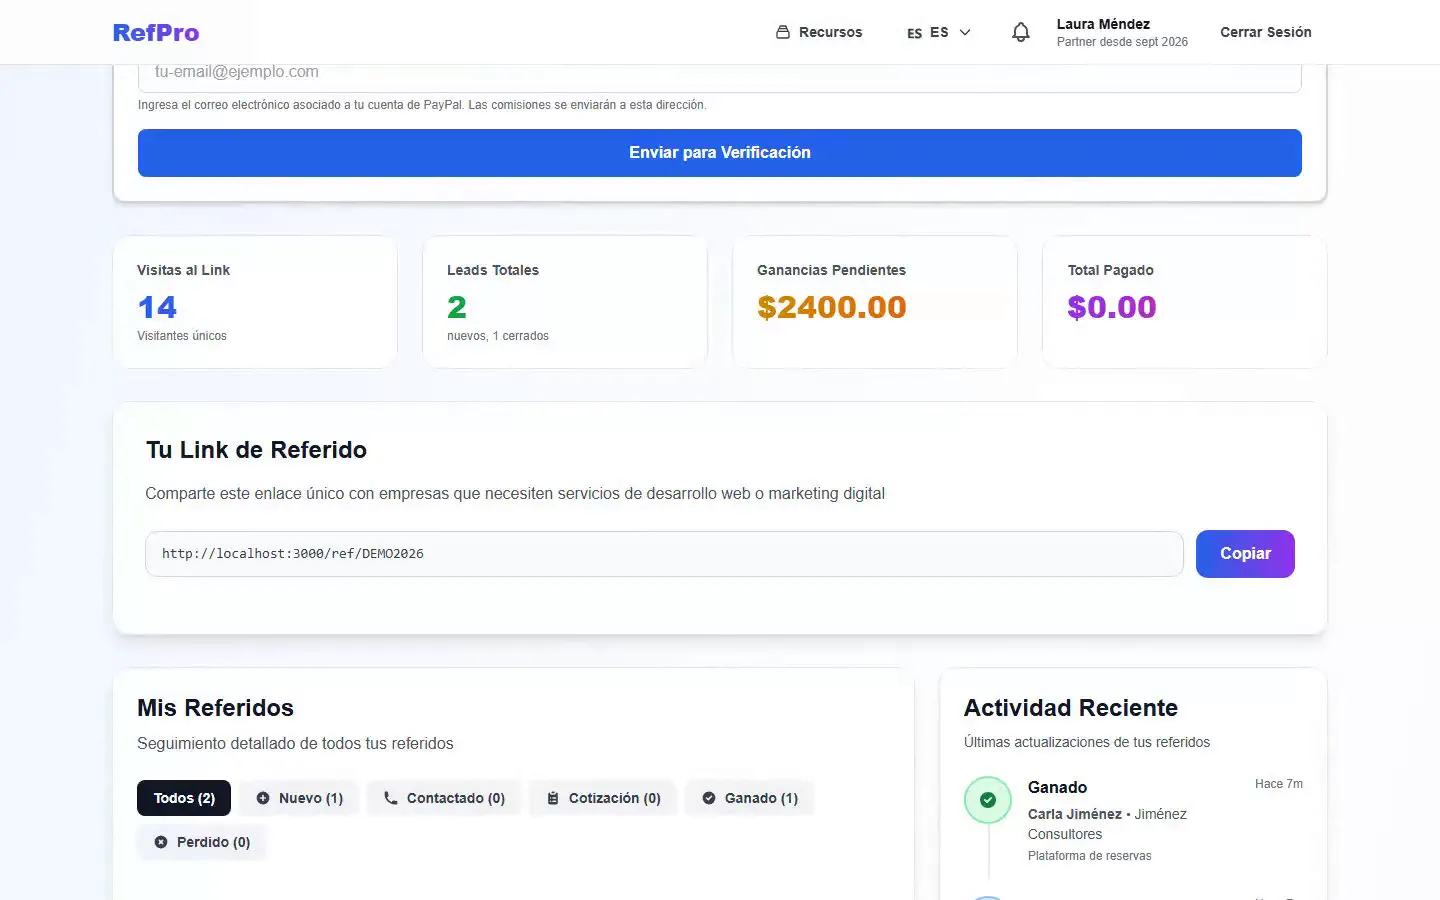Click the Tu Link de Referido heading
1440x900 pixels.
coord(256,450)
